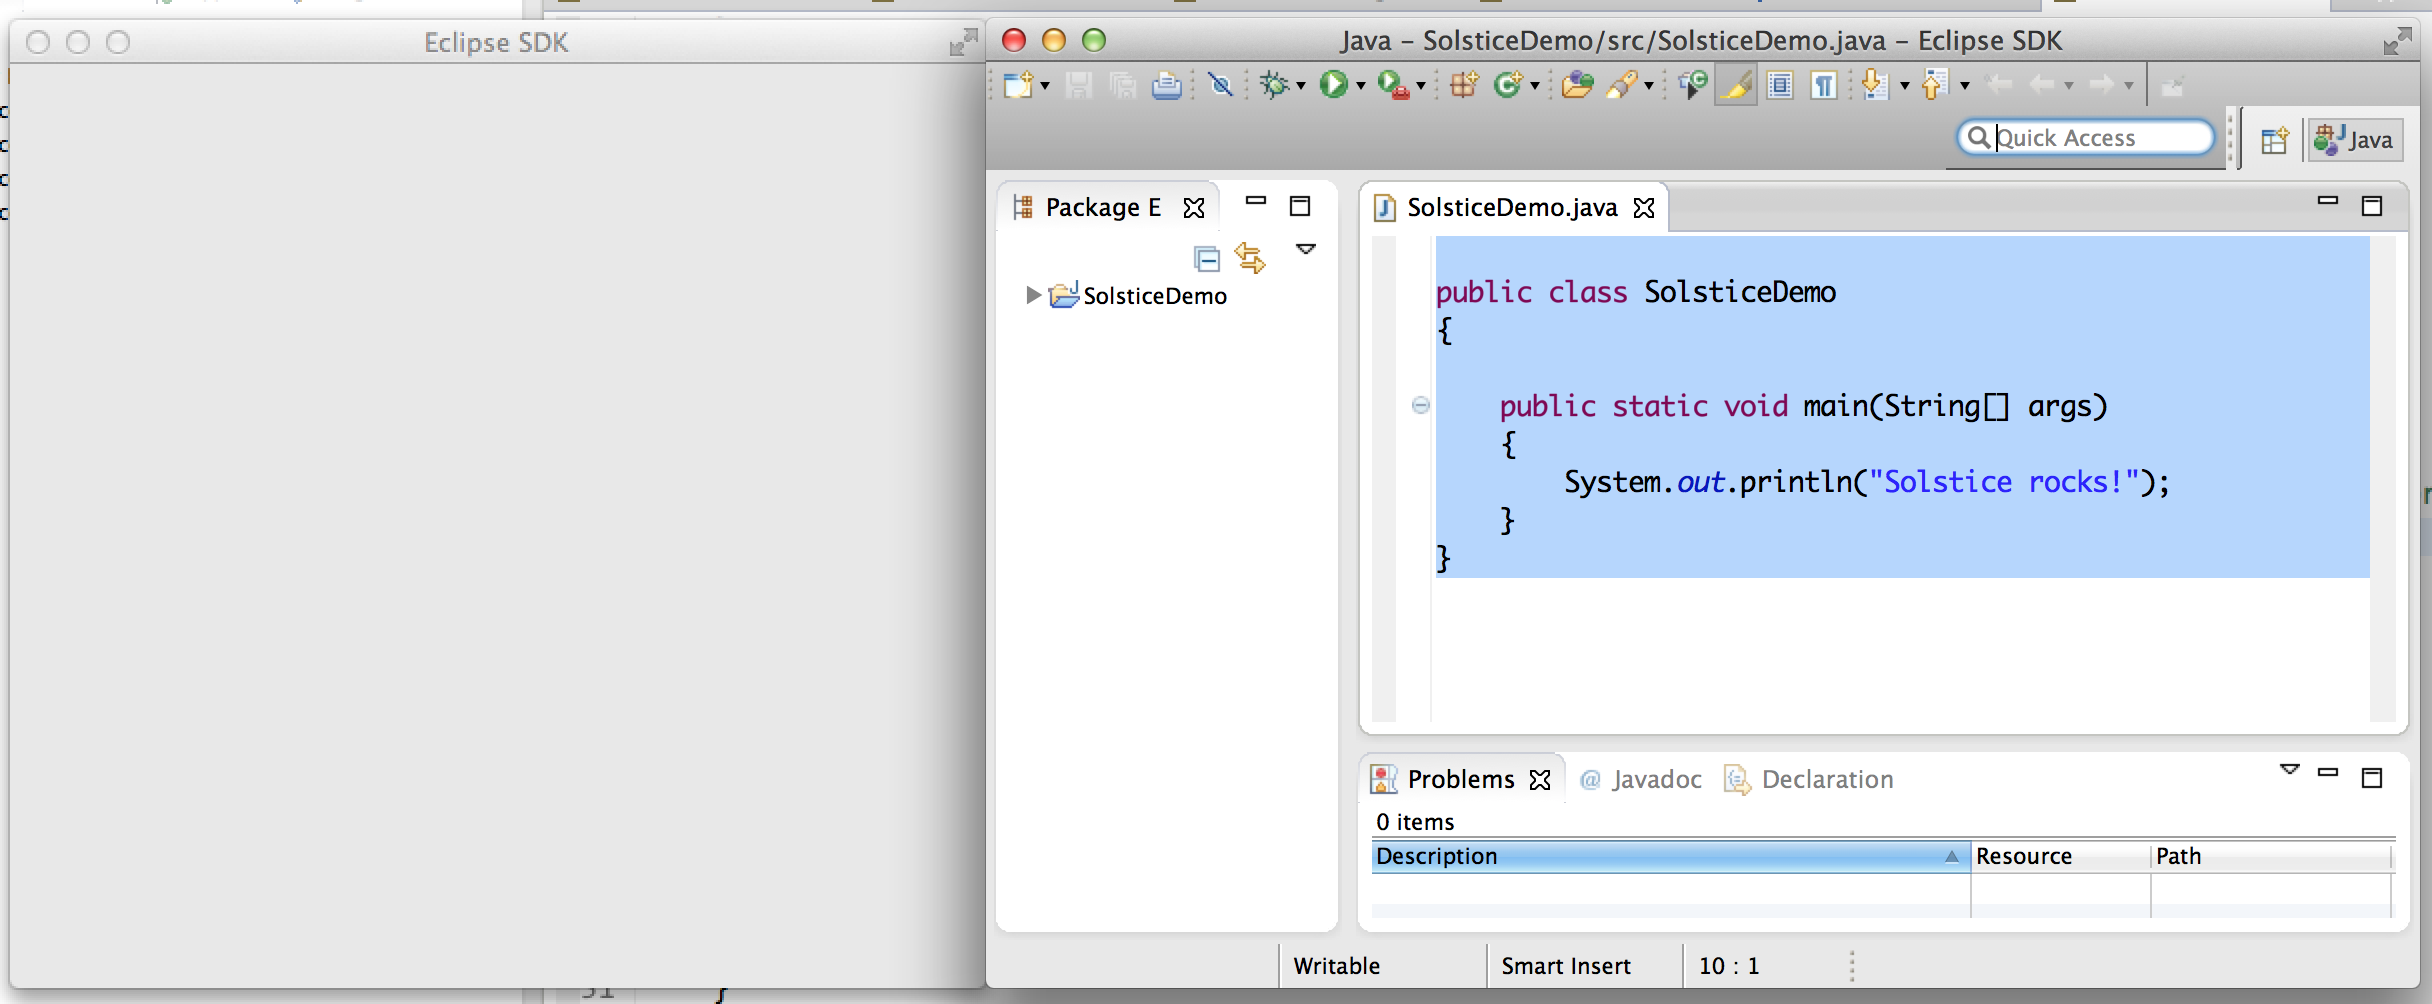
Task: Open Previous Annotation dropdown arrow
Action: [1965, 86]
